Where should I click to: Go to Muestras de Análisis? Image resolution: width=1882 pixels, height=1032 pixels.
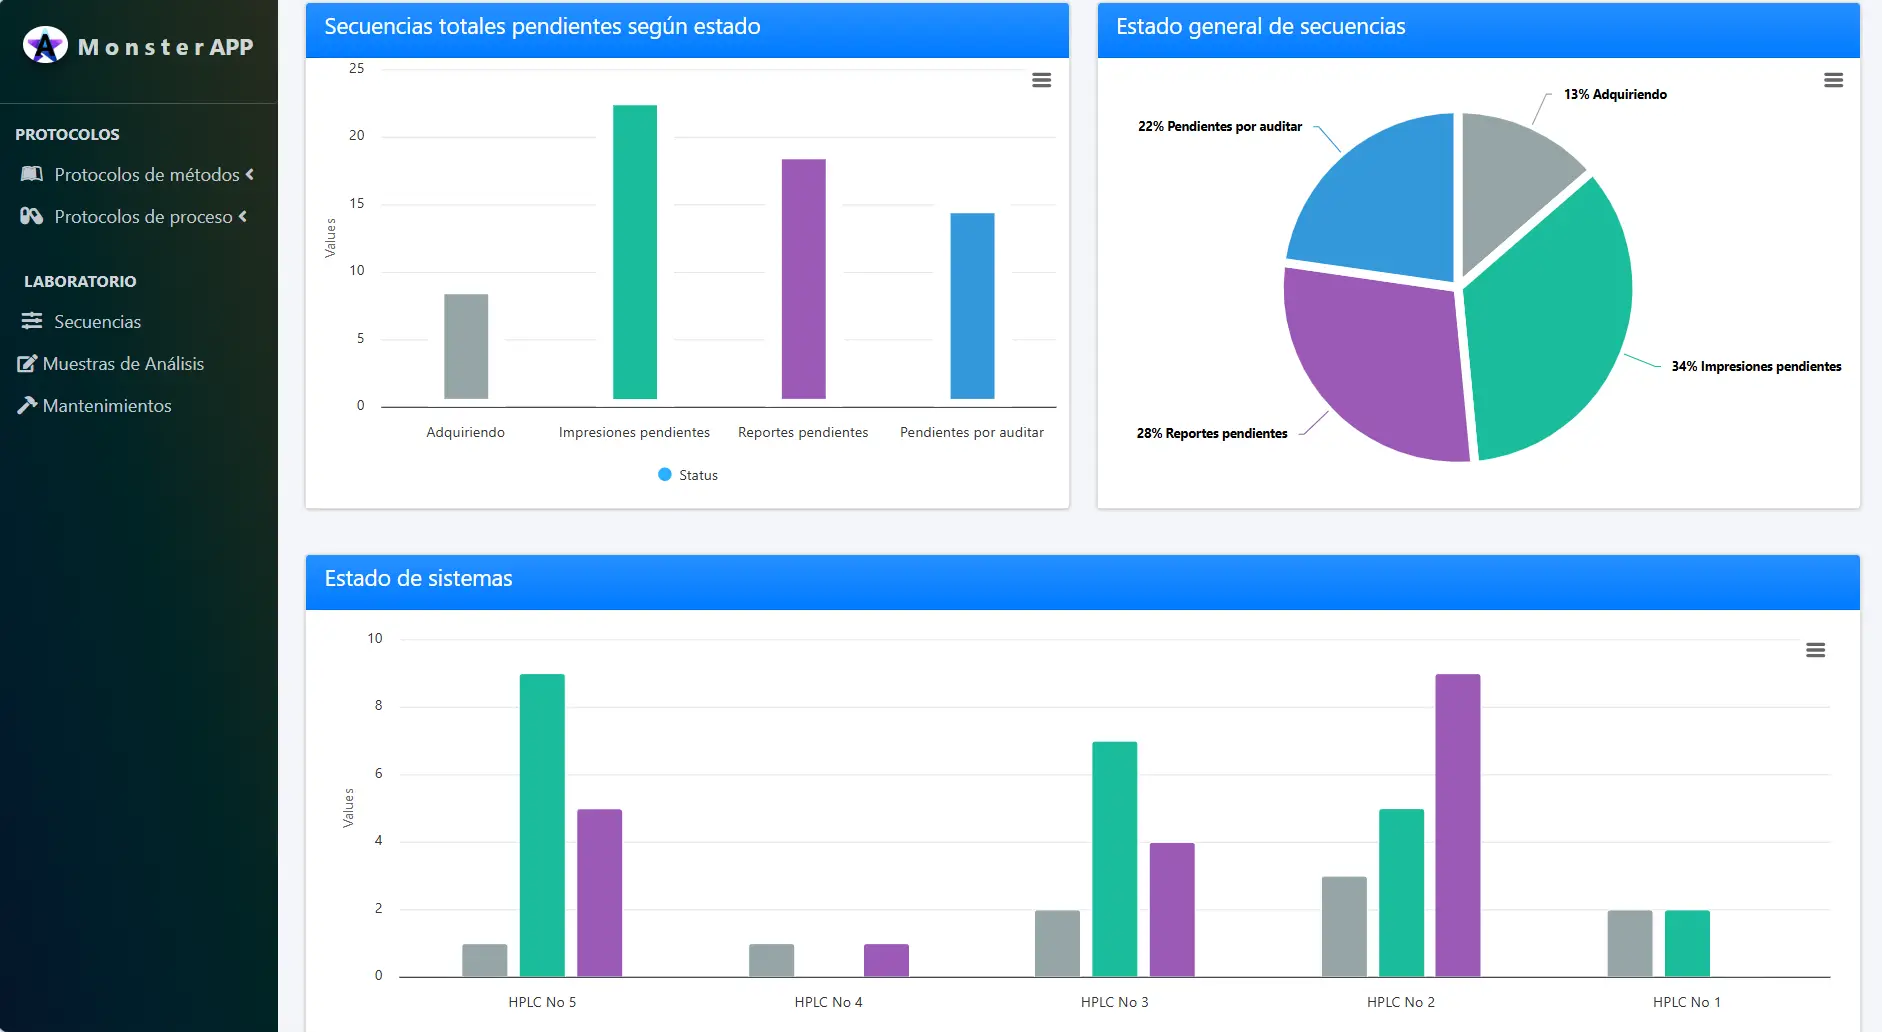point(123,364)
